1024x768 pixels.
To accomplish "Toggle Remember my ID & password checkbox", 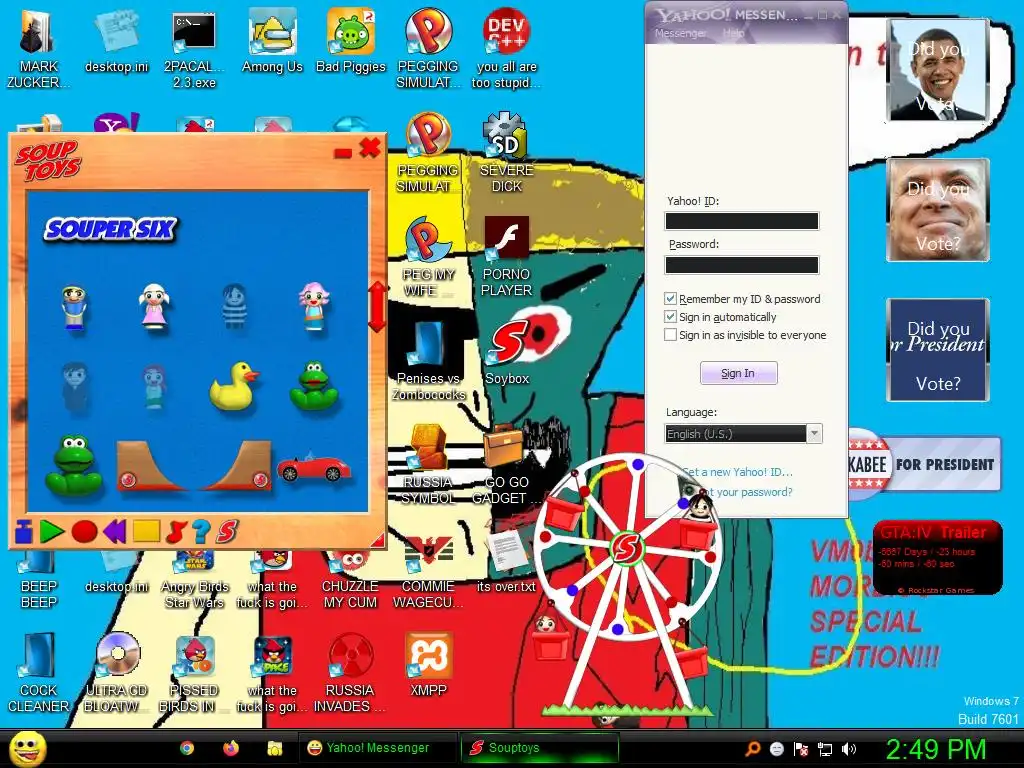I will pos(670,298).
